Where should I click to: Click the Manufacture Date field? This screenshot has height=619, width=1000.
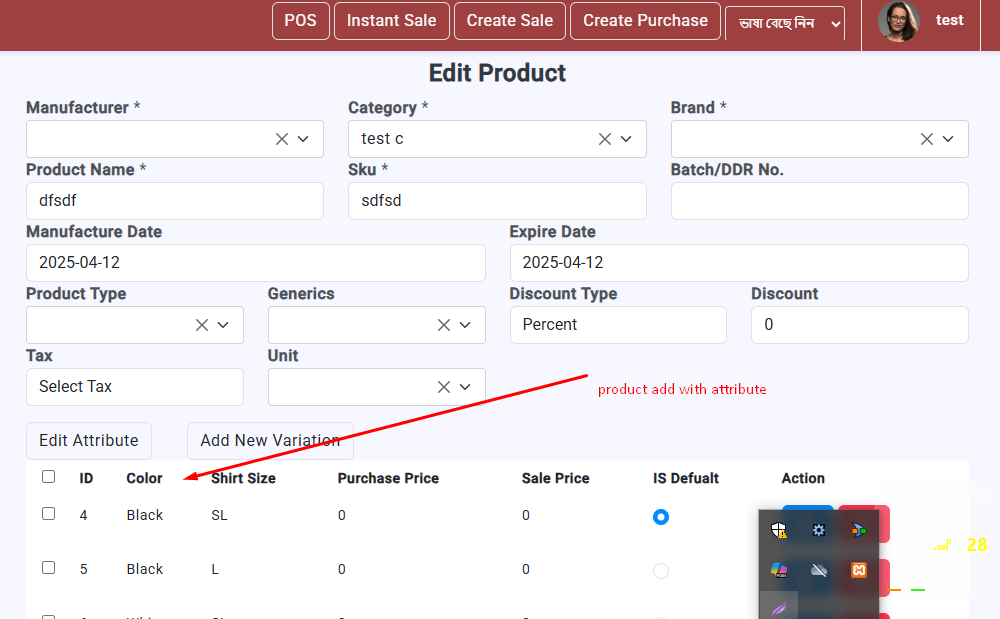[256, 263]
